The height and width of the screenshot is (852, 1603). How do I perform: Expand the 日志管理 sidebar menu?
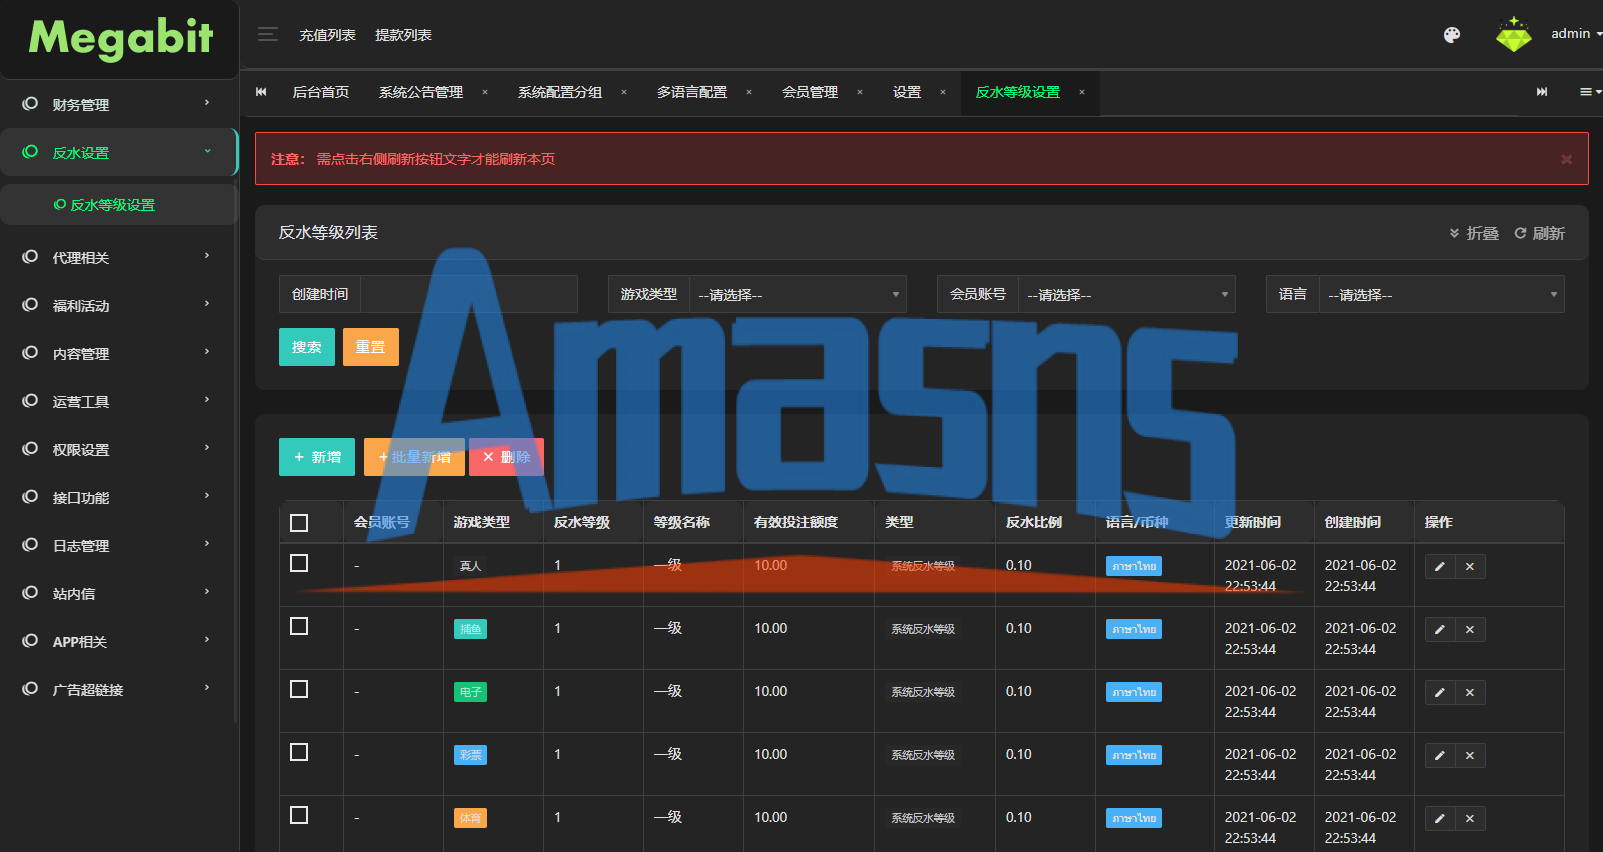(119, 545)
